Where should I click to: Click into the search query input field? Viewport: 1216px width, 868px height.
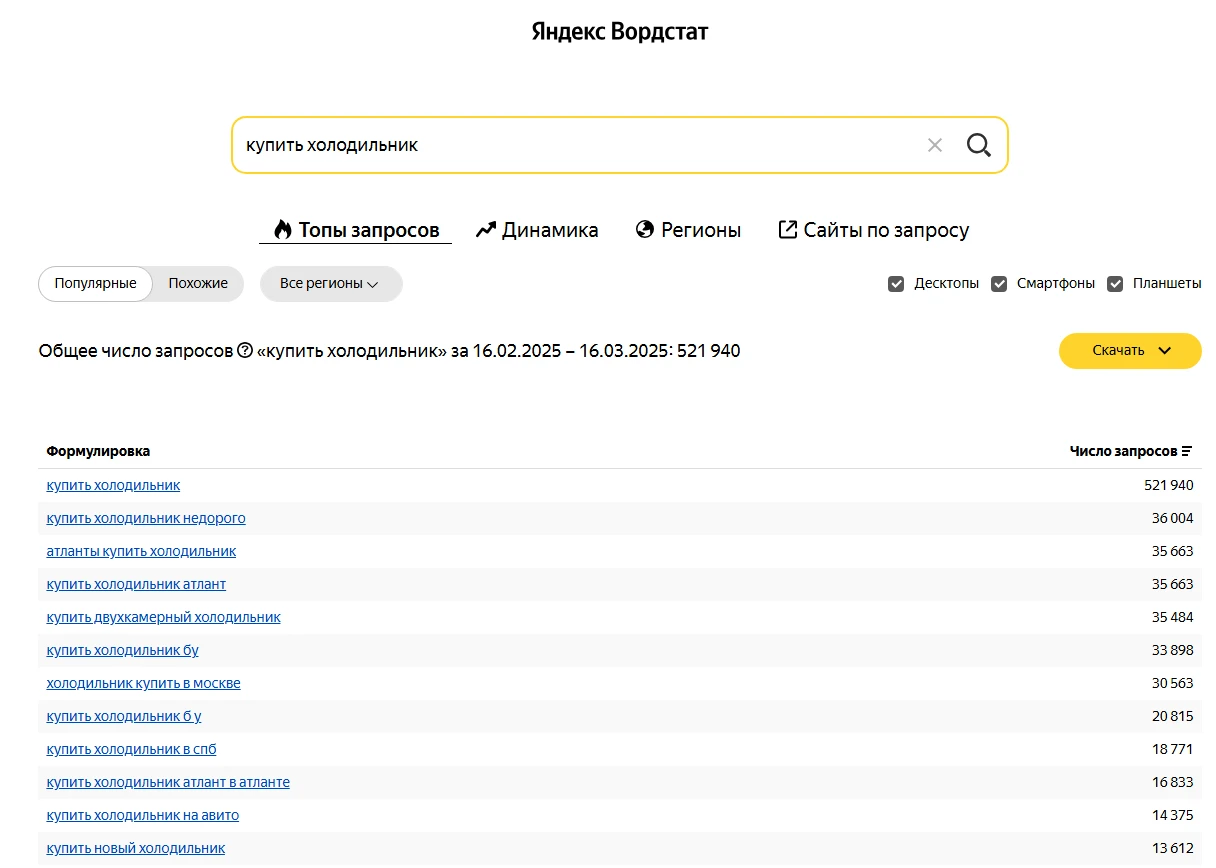570,145
